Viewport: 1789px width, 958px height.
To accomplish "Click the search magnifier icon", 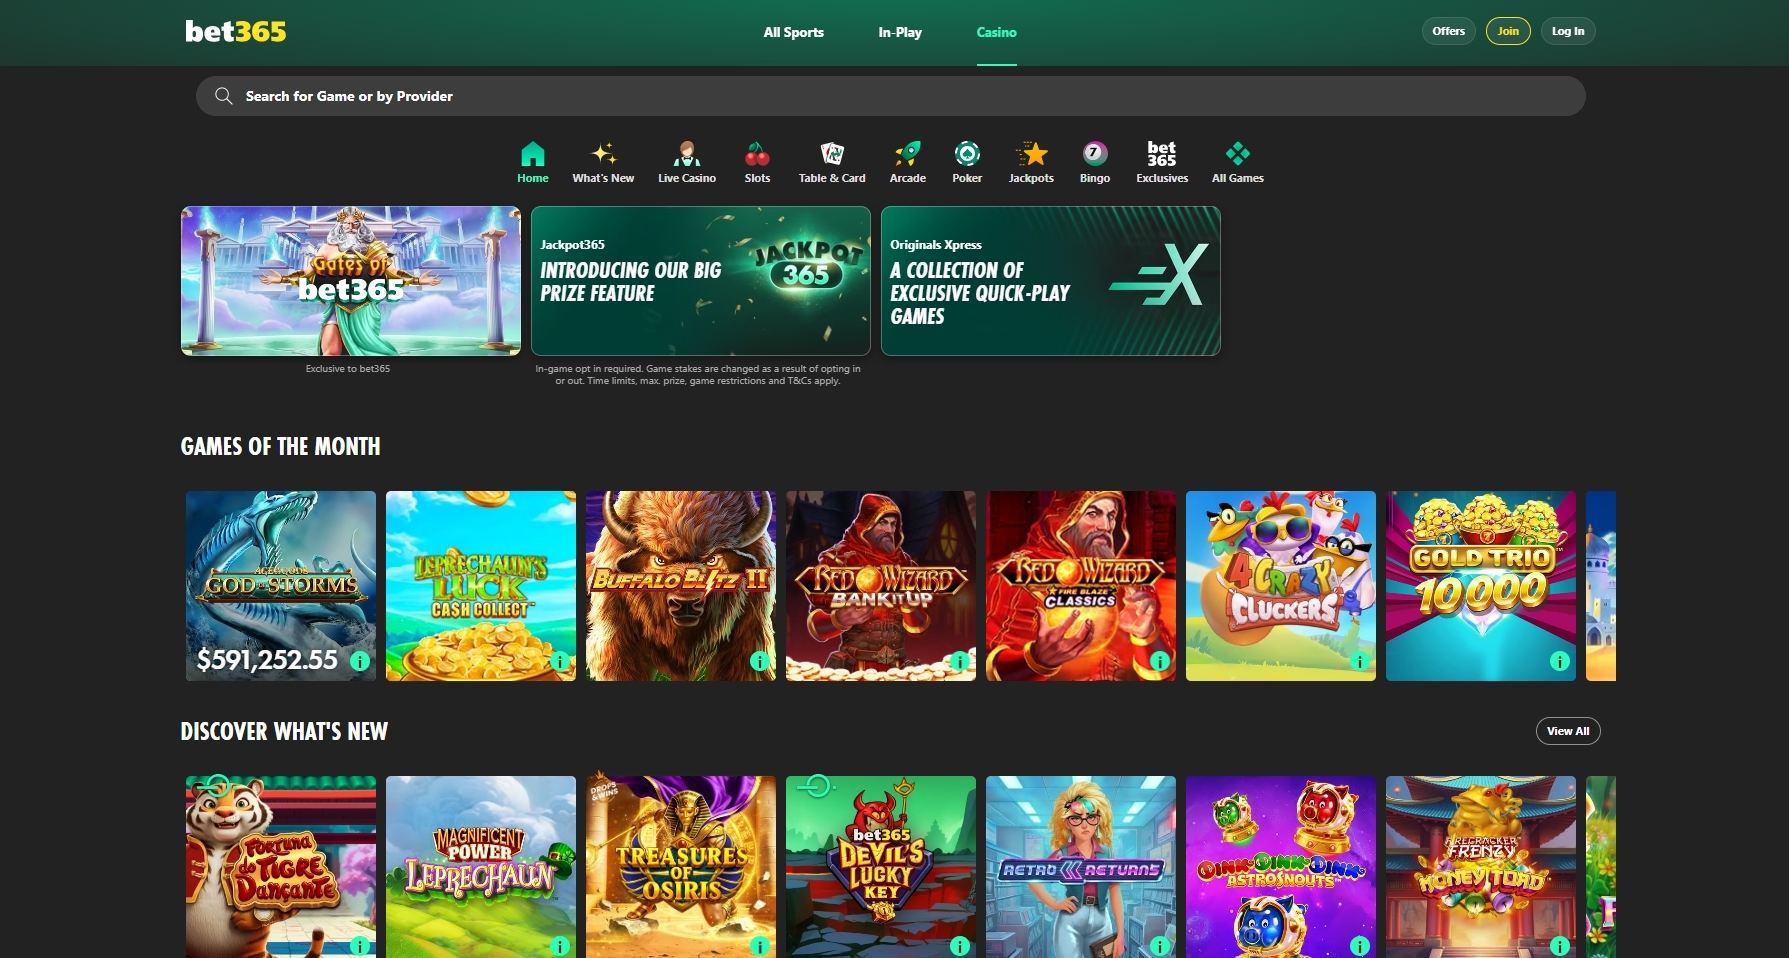I will coord(224,95).
